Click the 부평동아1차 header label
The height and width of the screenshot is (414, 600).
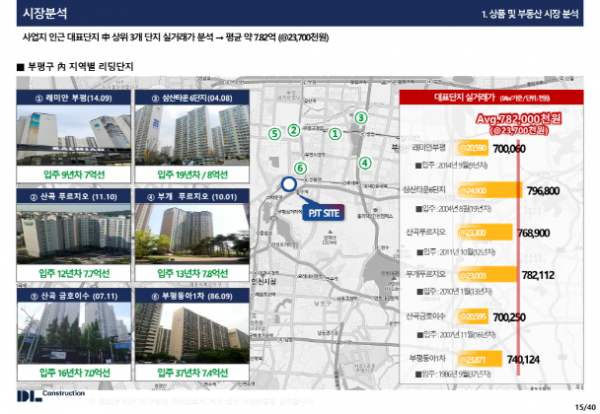pos(188,297)
